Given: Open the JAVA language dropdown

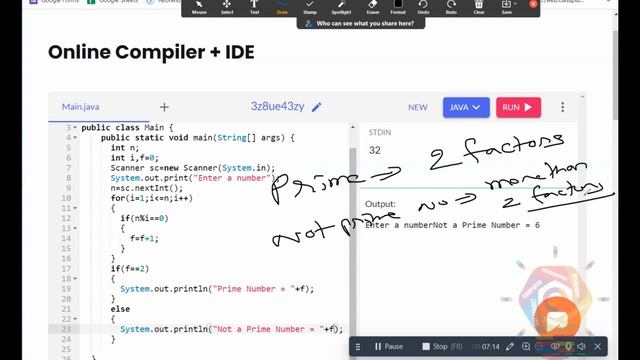Looking at the screenshot, I should pyautogui.click(x=466, y=107).
